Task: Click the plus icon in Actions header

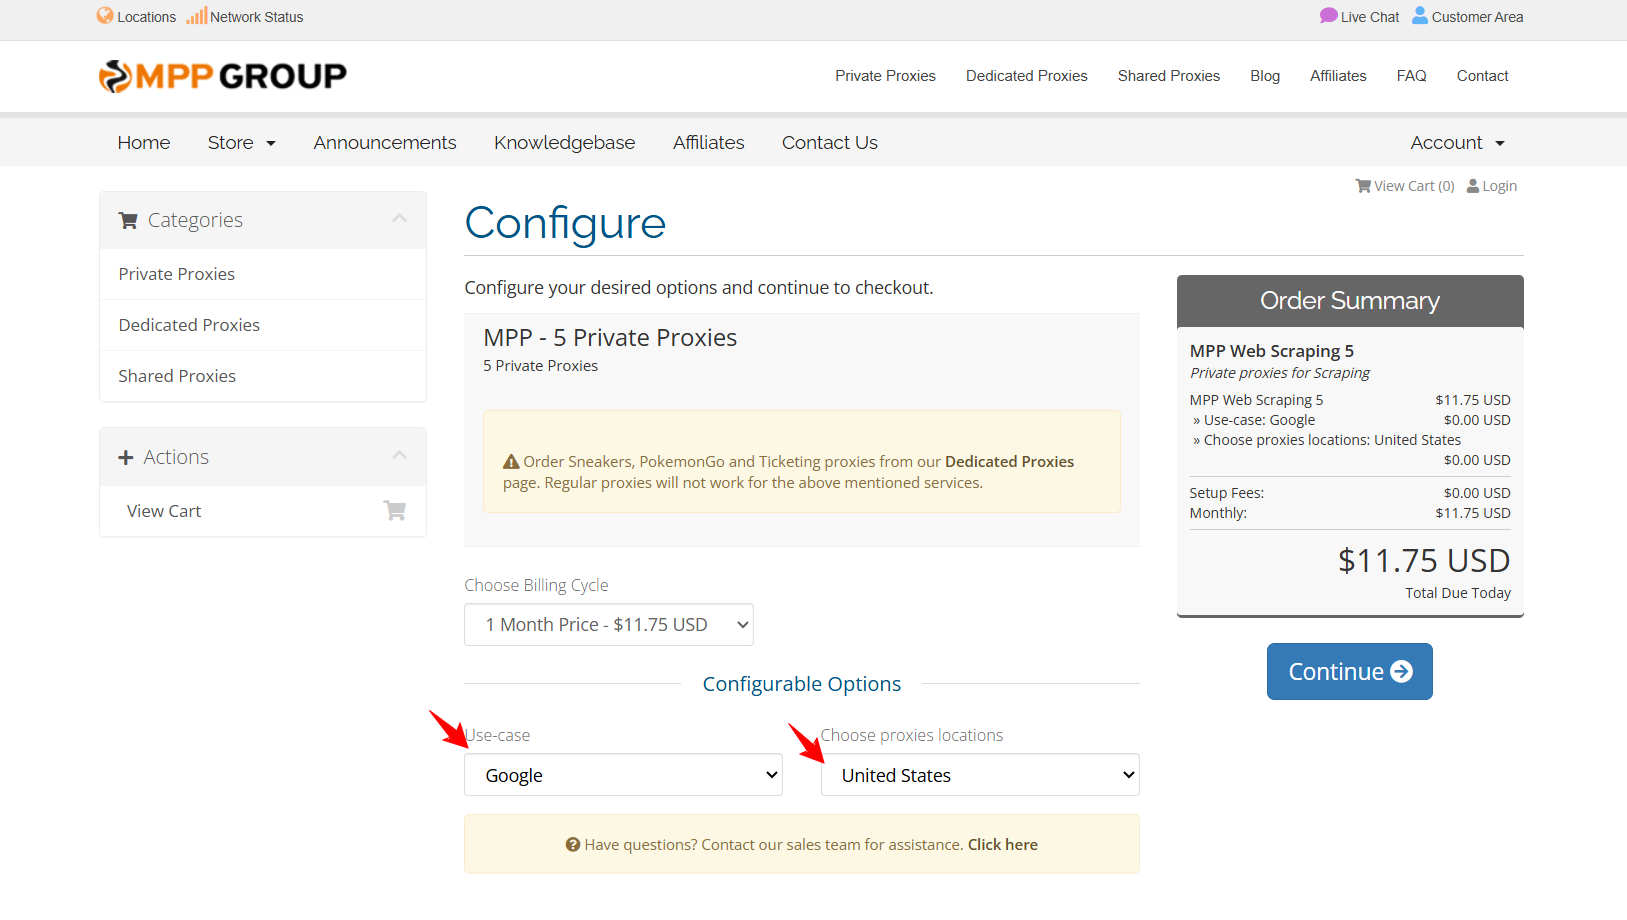Action: click(126, 458)
